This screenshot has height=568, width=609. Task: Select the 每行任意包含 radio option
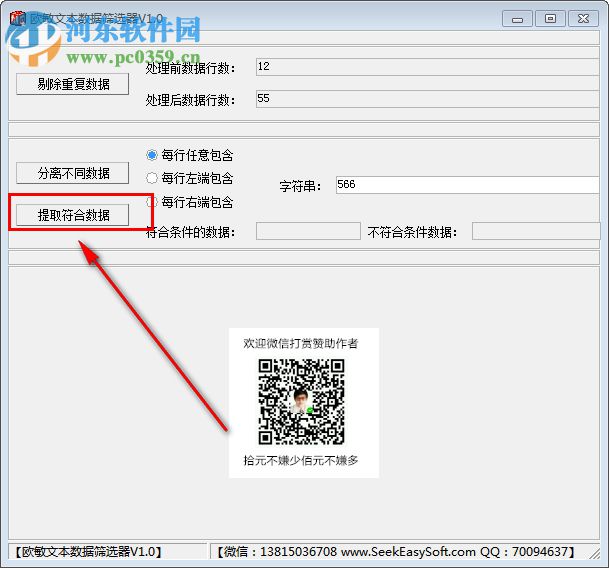(190, 155)
